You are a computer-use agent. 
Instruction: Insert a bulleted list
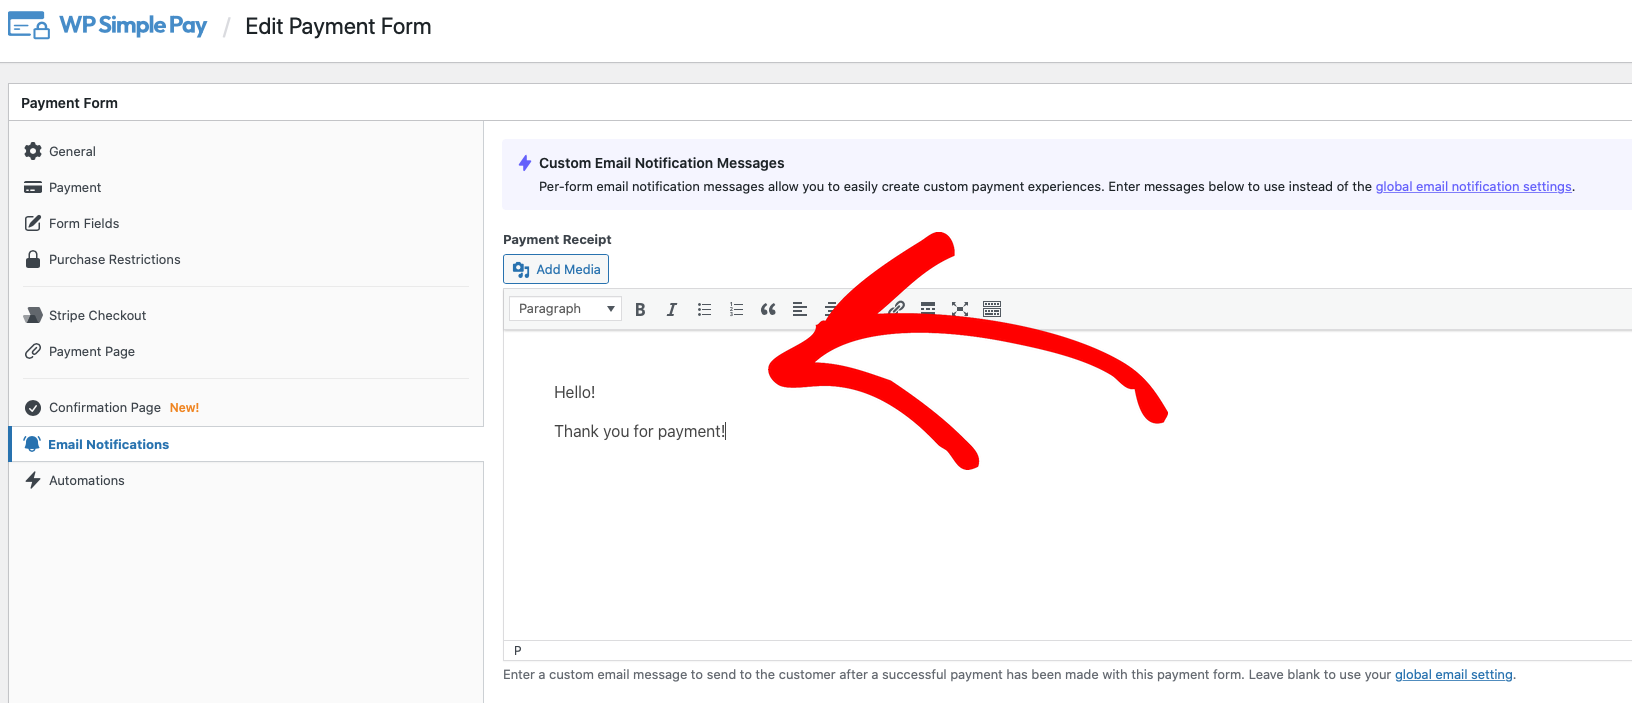704,309
